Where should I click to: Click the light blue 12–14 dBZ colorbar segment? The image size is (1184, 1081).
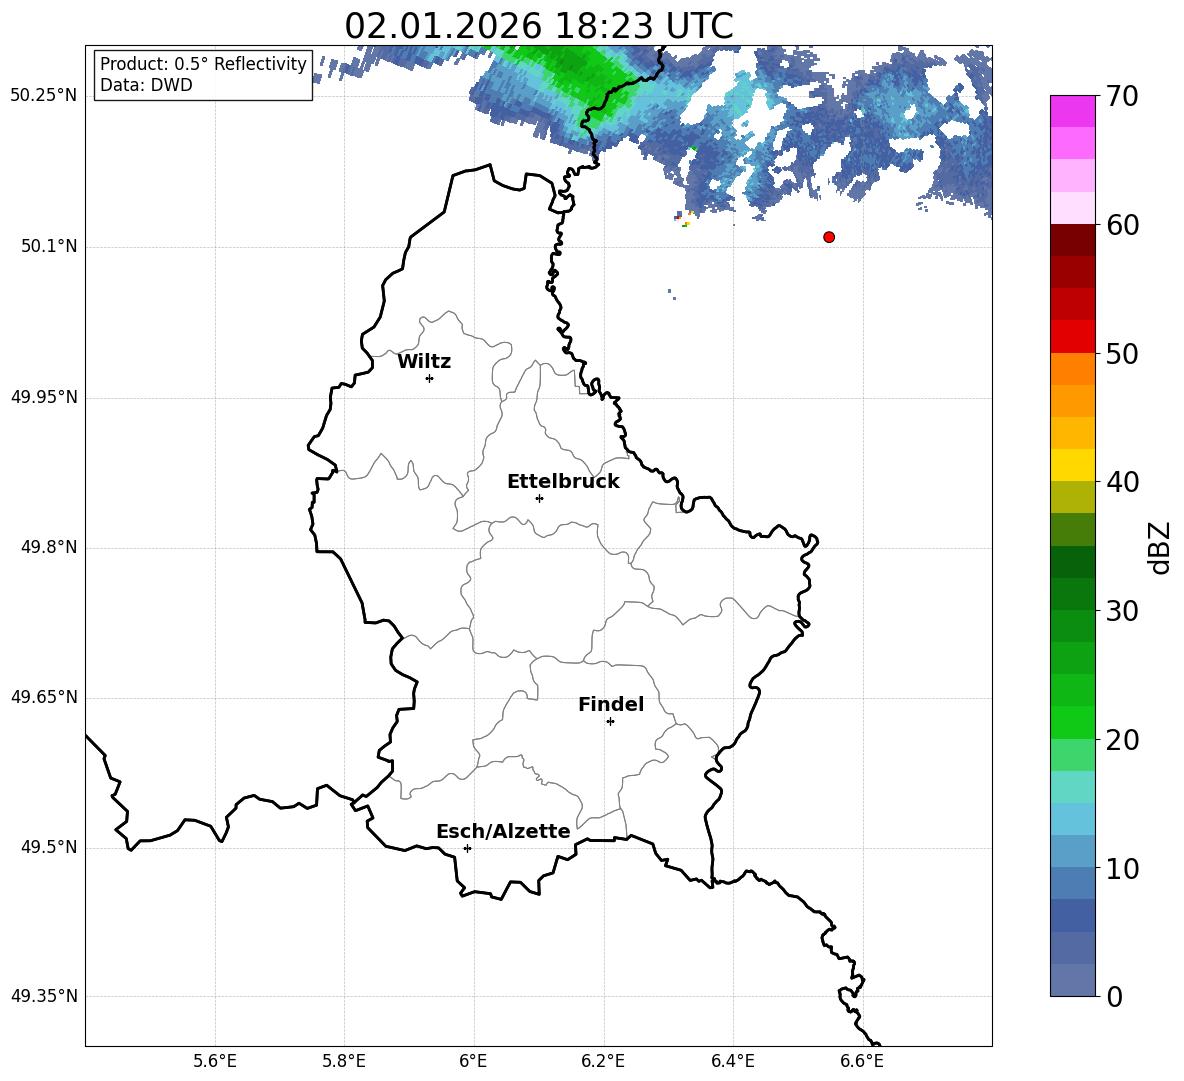point(1072,819)
